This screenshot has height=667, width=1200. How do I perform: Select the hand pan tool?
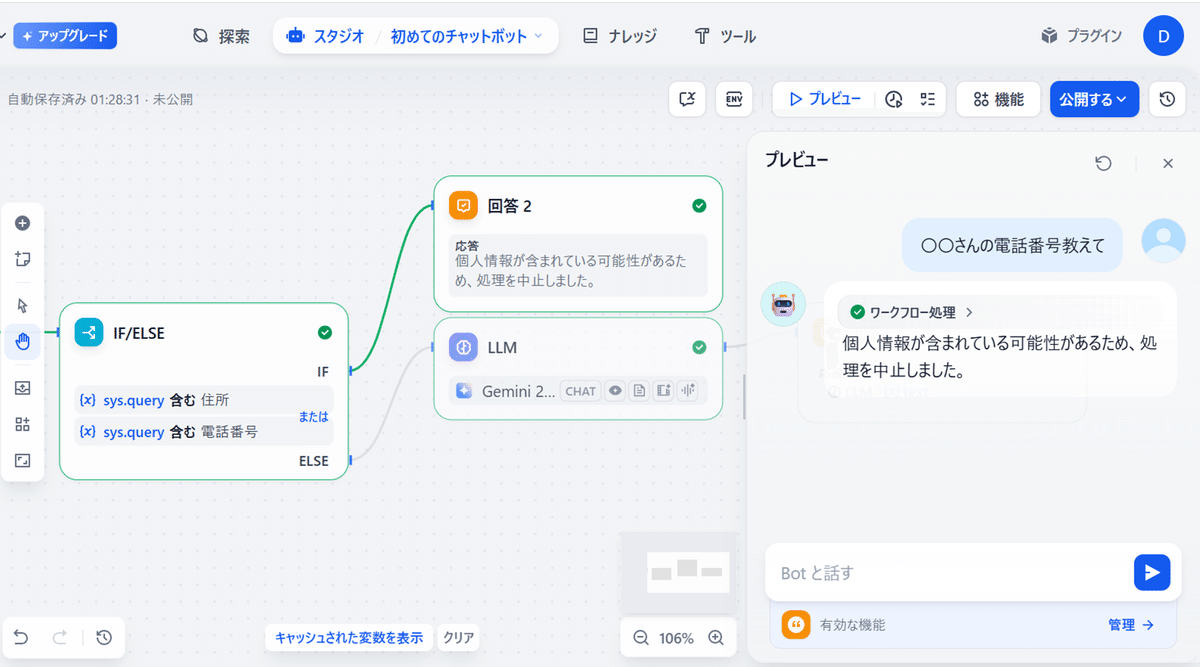(23, 342)
